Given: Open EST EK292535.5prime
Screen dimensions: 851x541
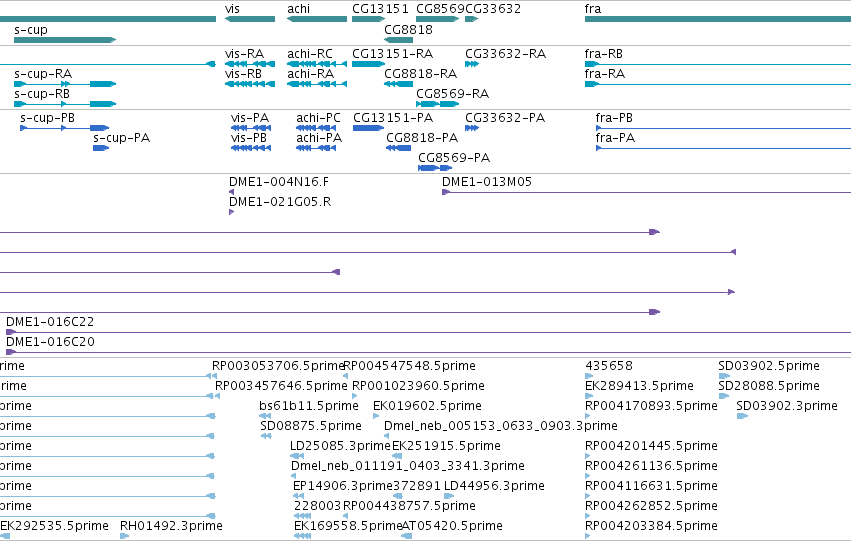Looking at the screenshot, I should (54, 526).
